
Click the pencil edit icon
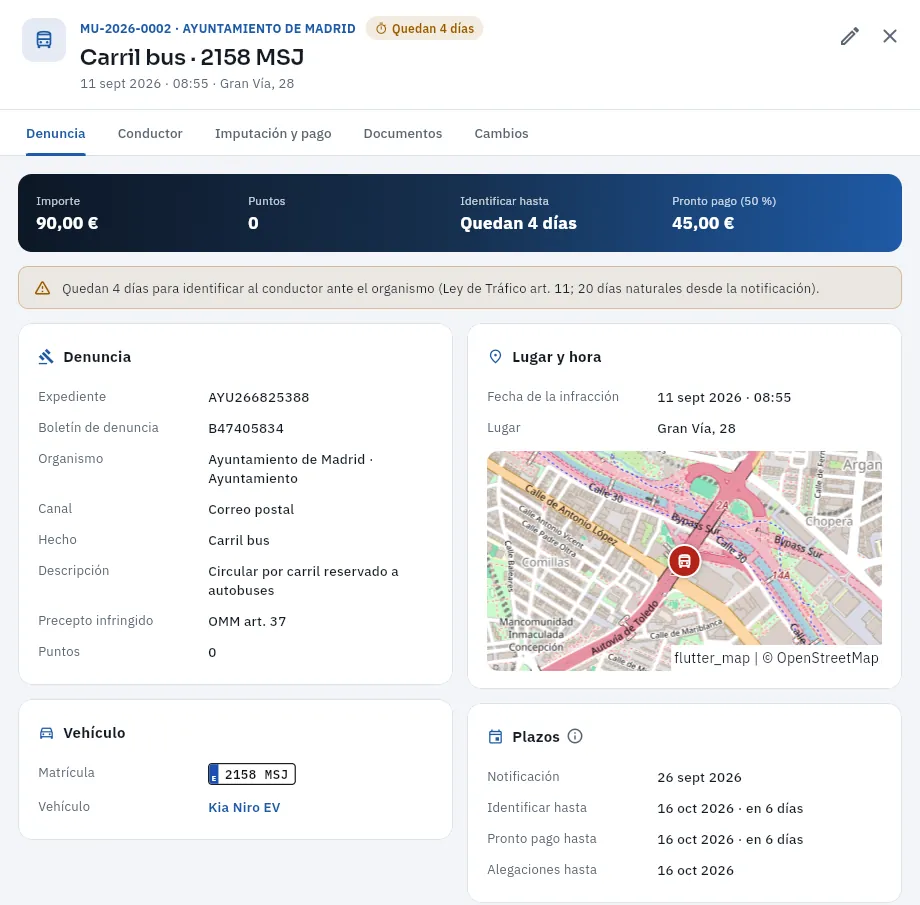(850, 36)
